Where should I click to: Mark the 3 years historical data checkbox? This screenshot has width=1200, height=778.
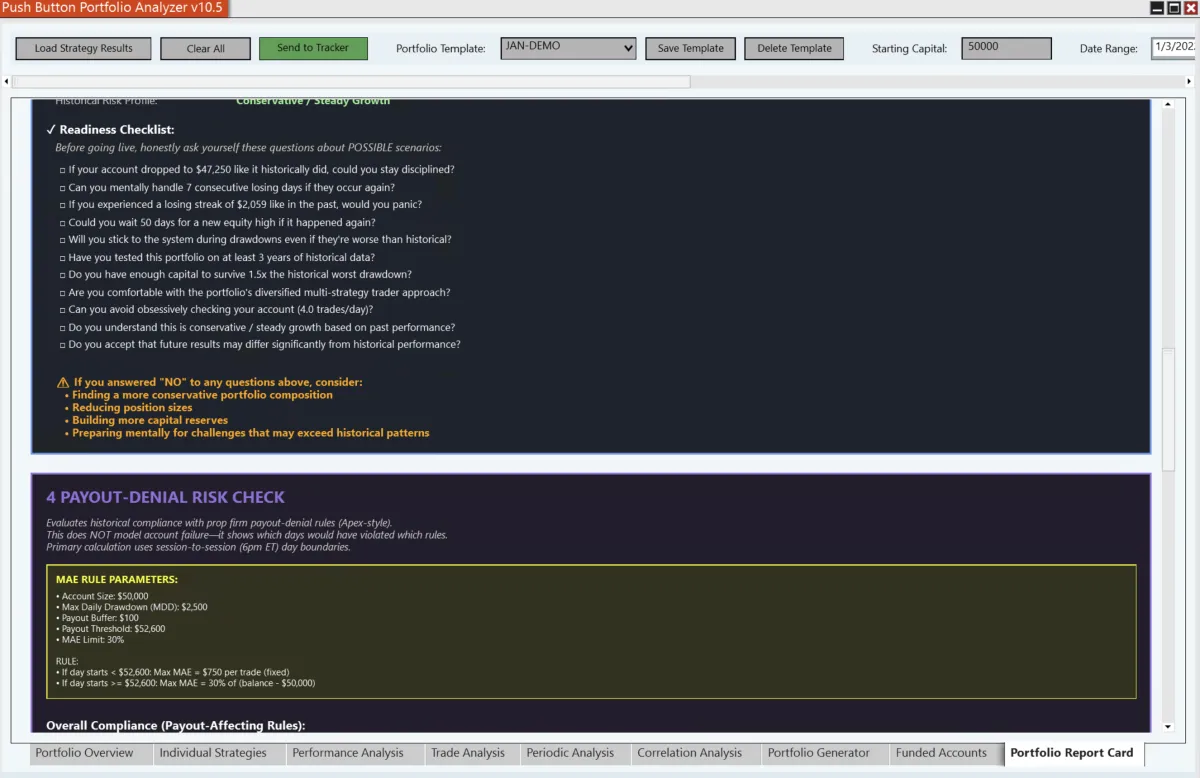tap(62, 258)
